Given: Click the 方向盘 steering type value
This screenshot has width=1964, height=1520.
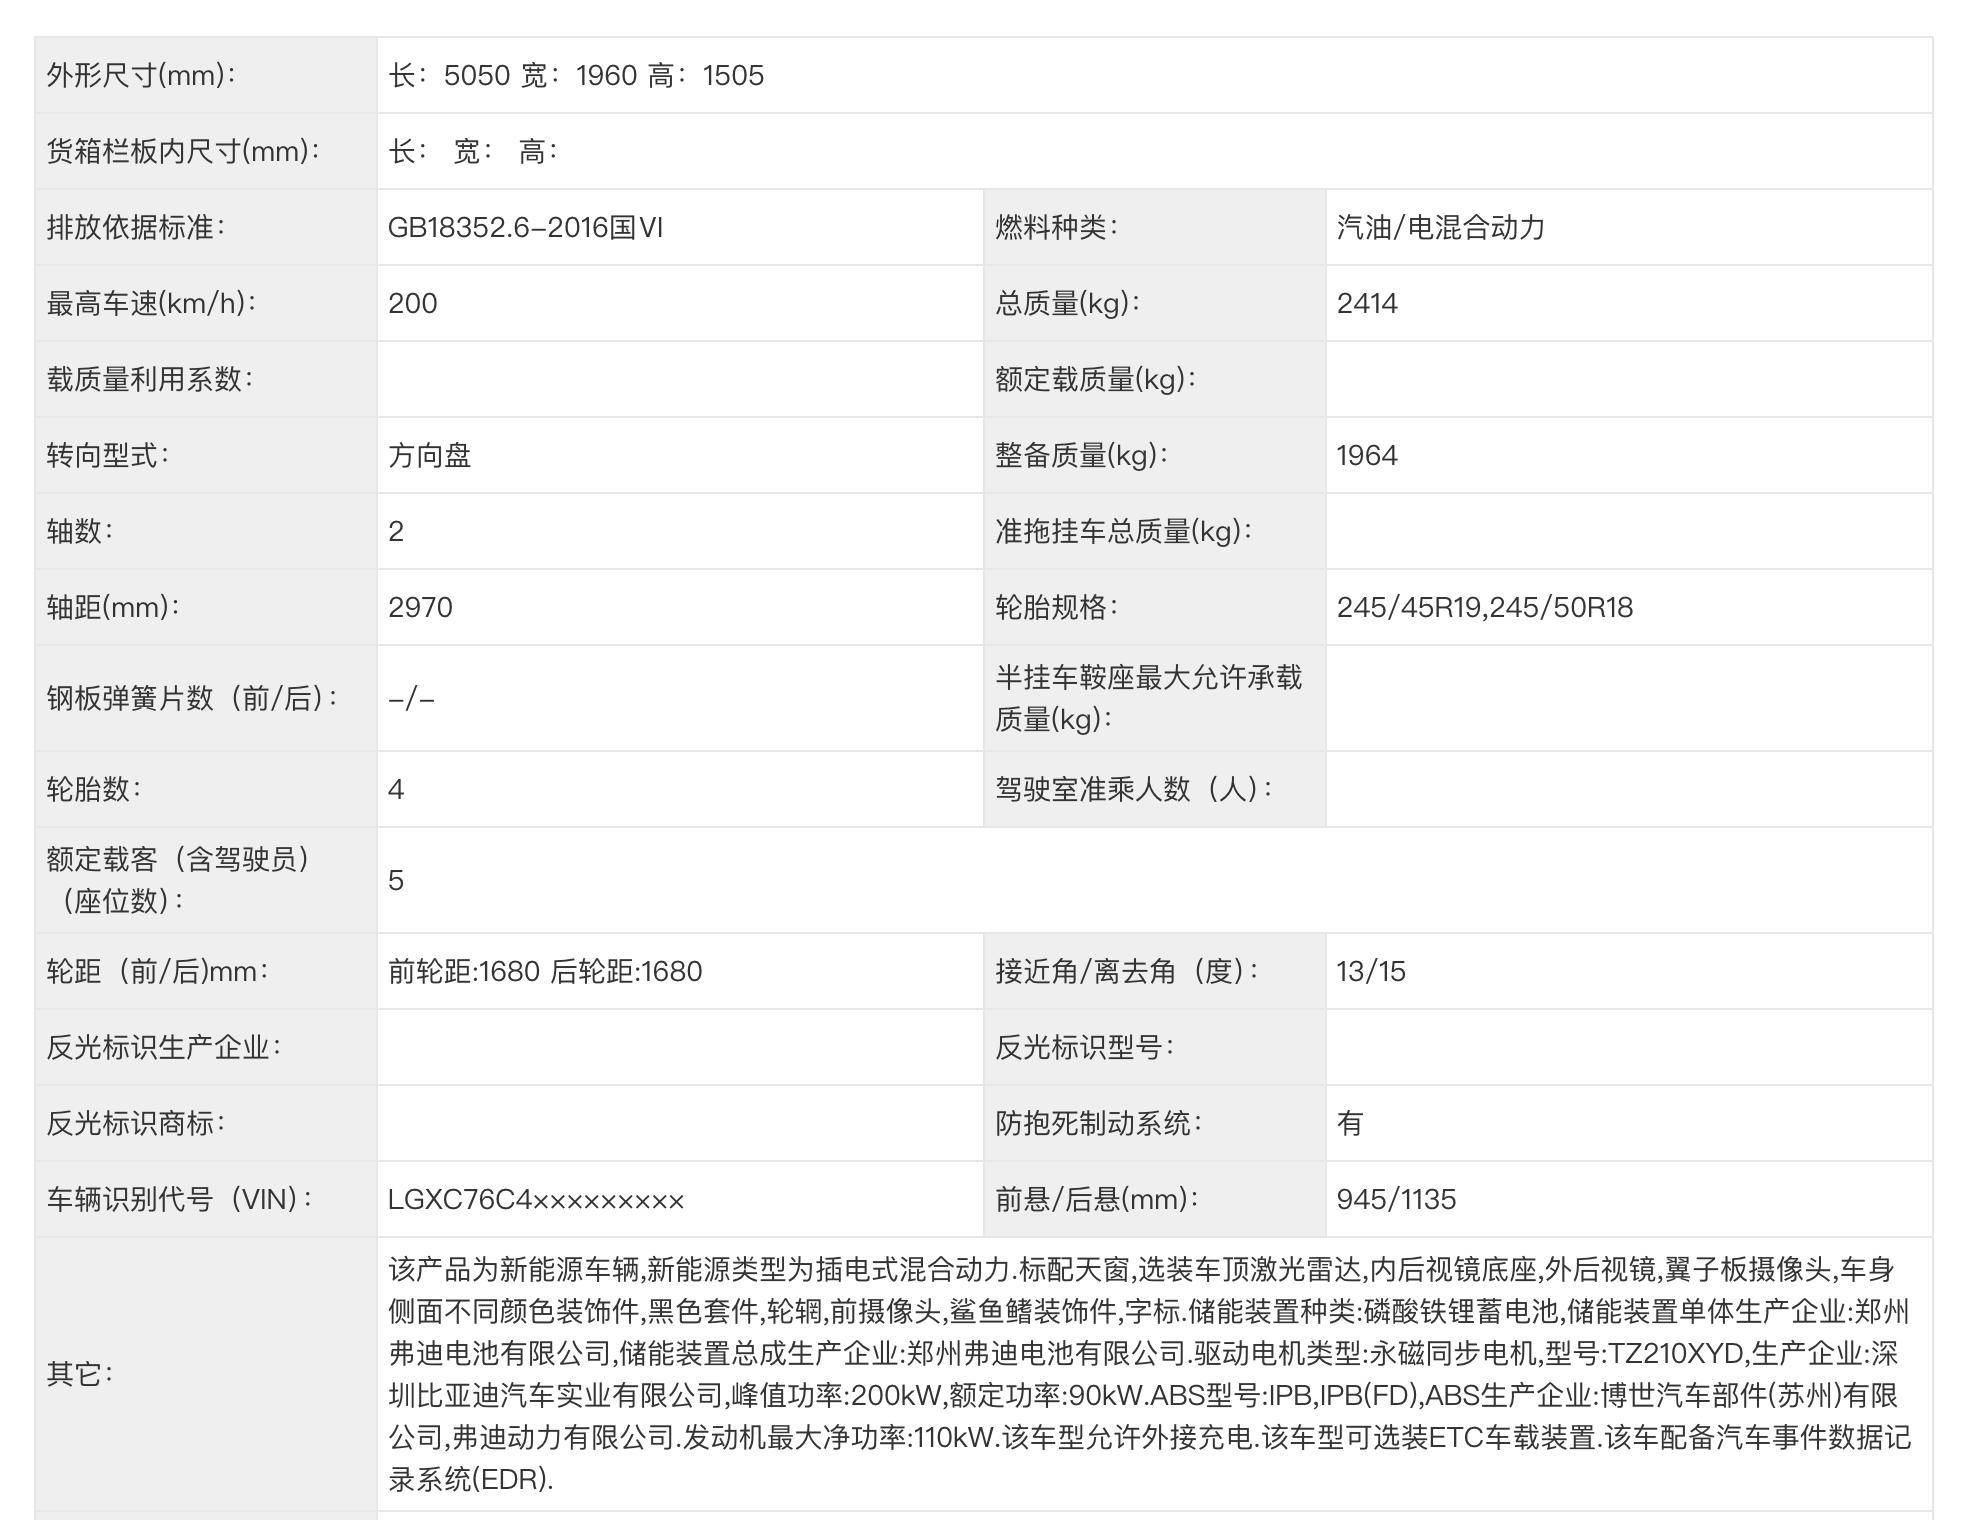Looking at the screenshot, I should click(429, 456).
